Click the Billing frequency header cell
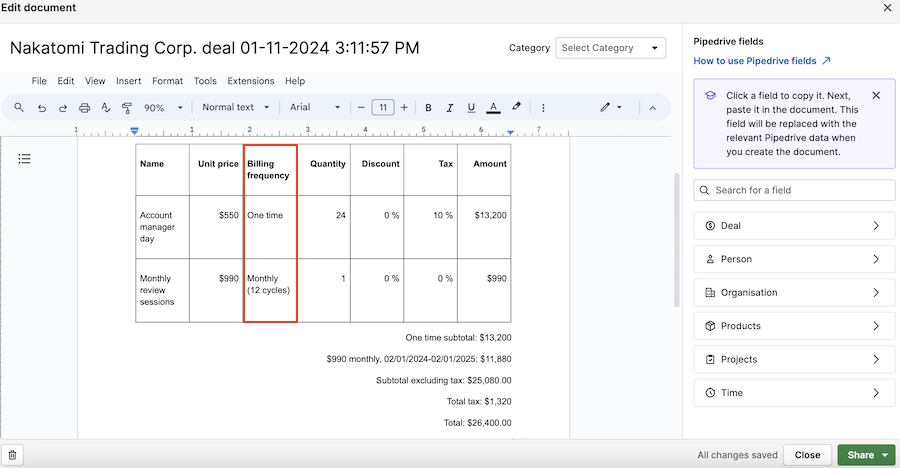Screen dimensions: 900x468 (x=270, y=169)
